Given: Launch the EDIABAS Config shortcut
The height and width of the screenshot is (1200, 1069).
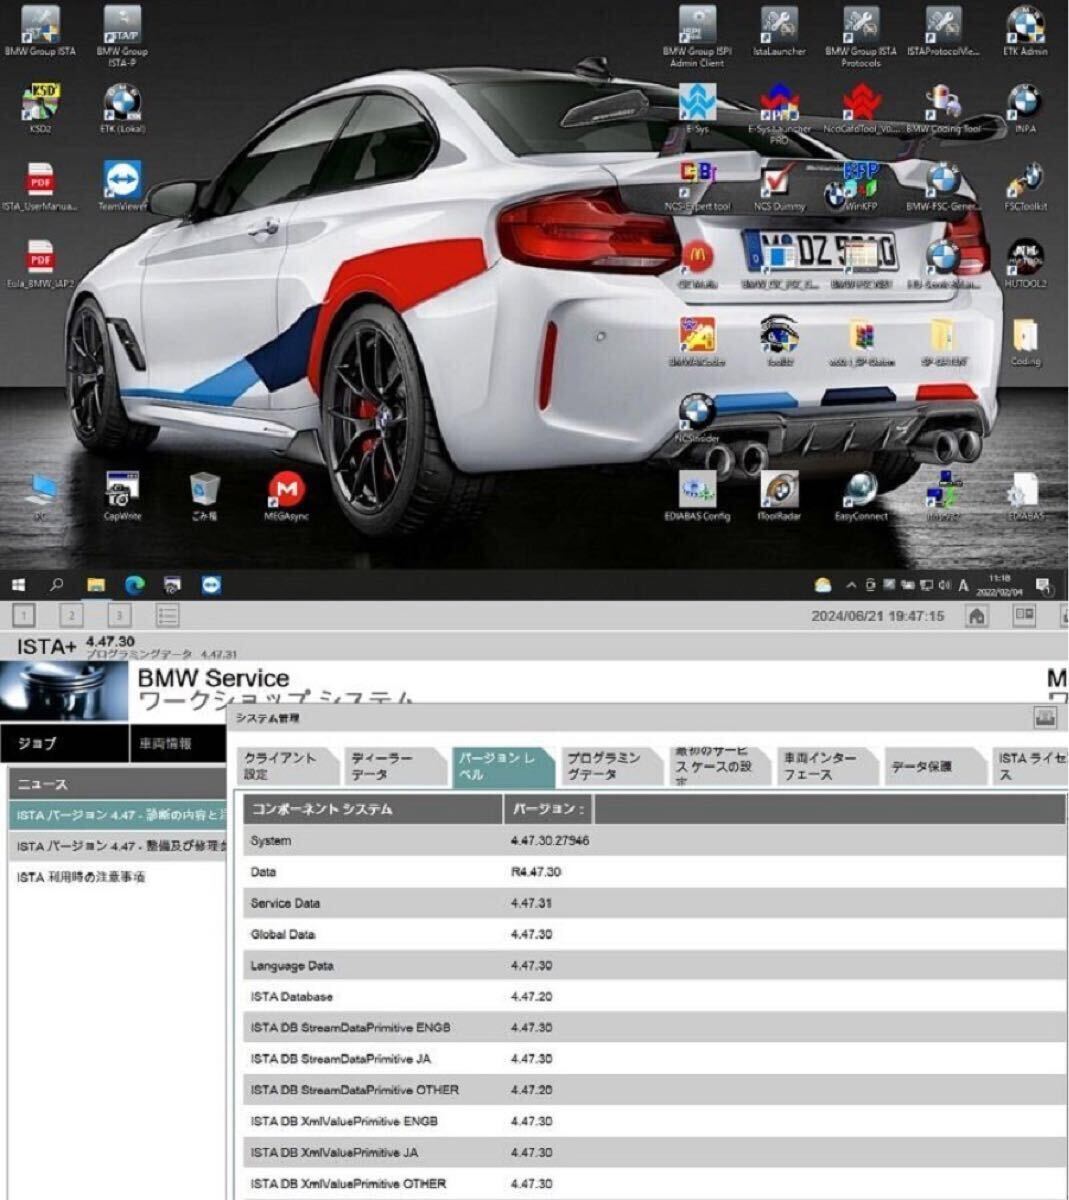Looking at the screenshot, I should click(697, 492).
